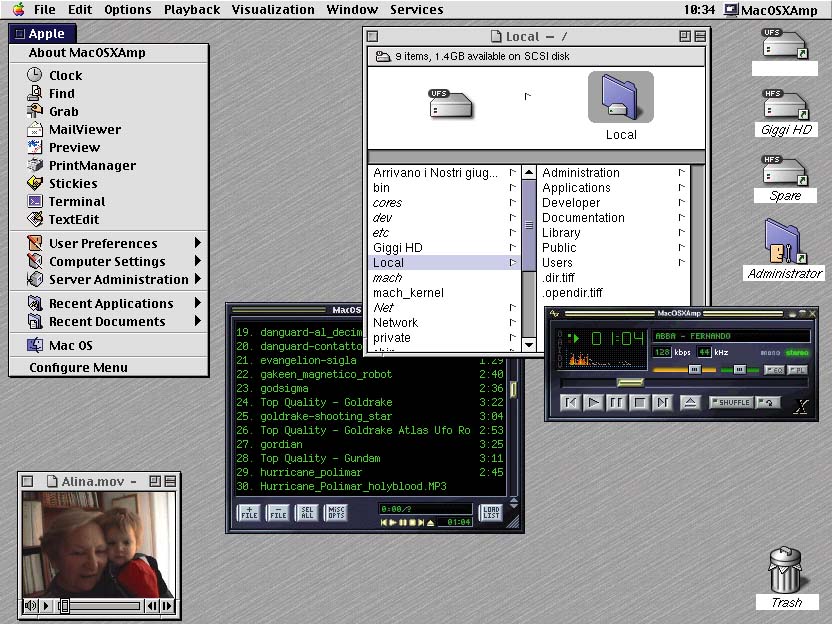Open the Visualization menu in menu bar
832x624 pixels.
tap(273, 10)
